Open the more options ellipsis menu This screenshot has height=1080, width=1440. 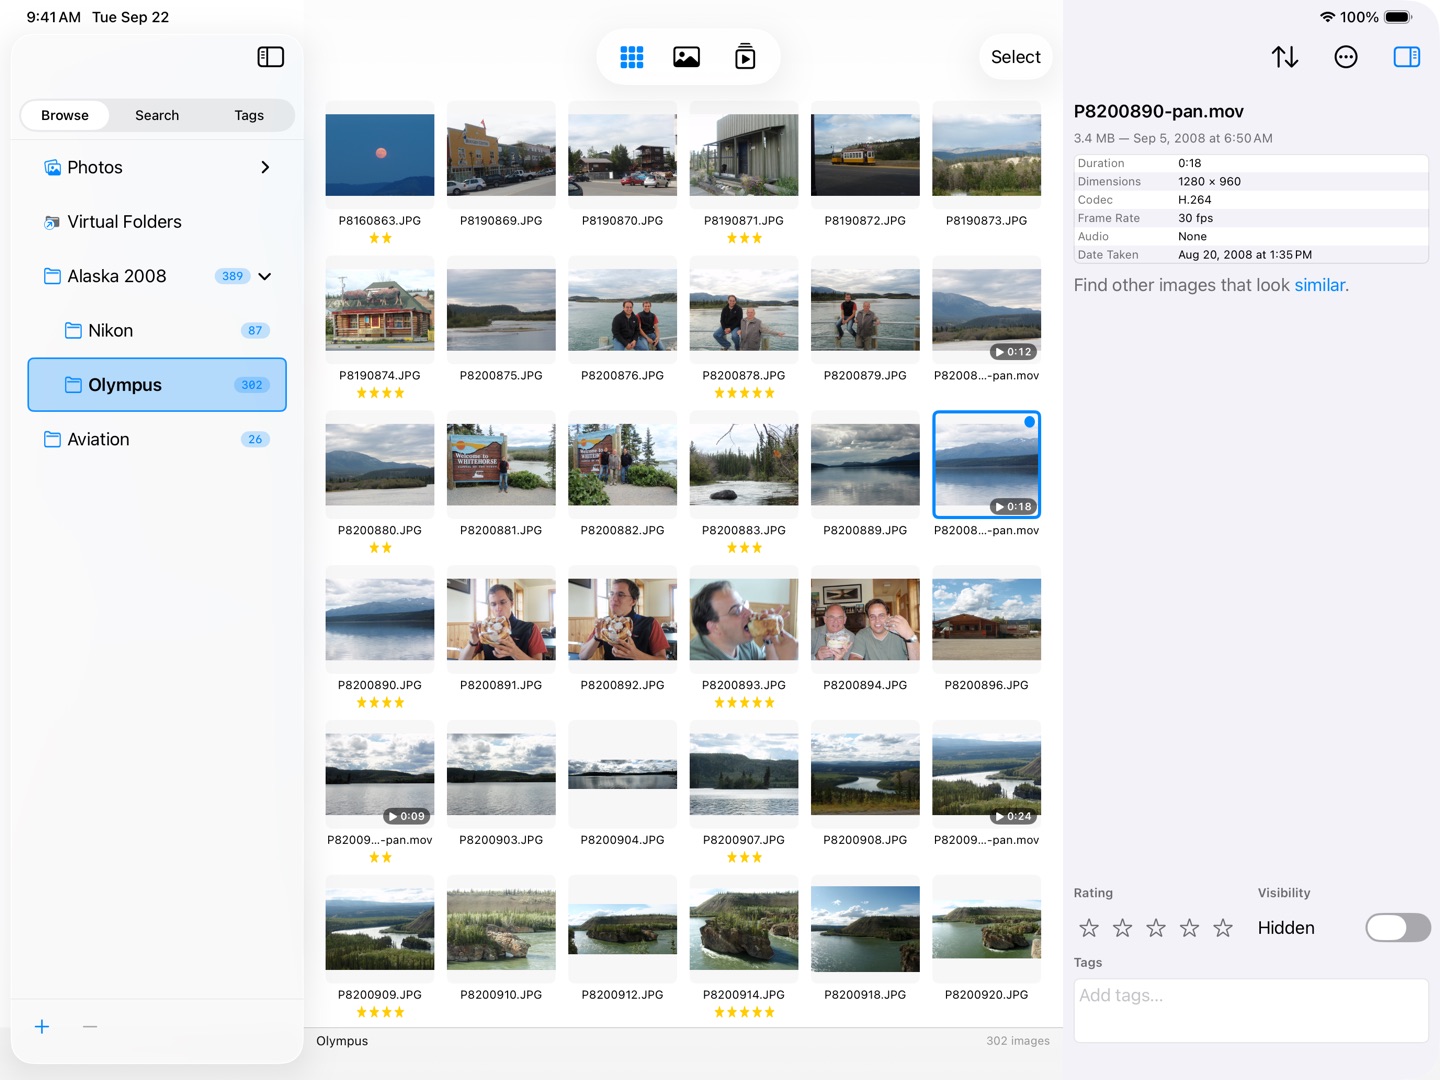1346,57
